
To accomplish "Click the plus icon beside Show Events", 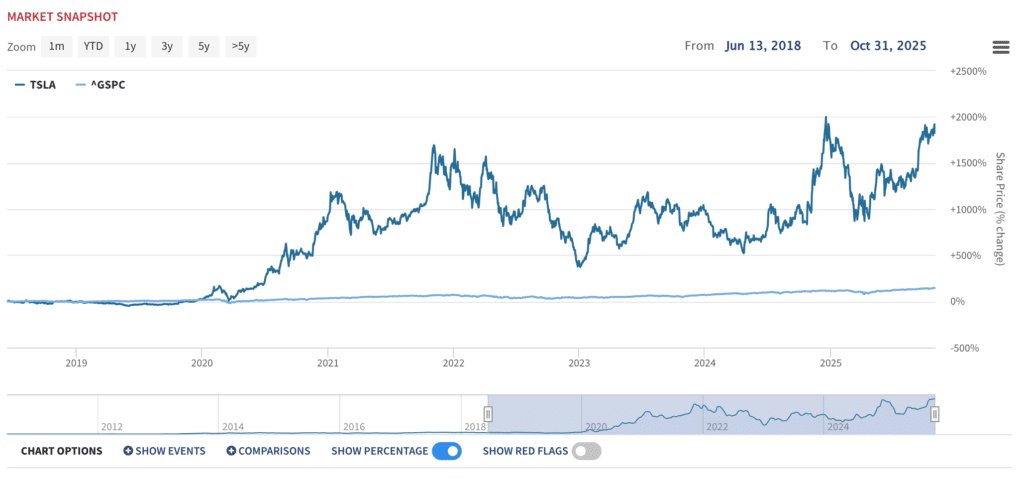I will pyautogui.click(x=128, y=451).
